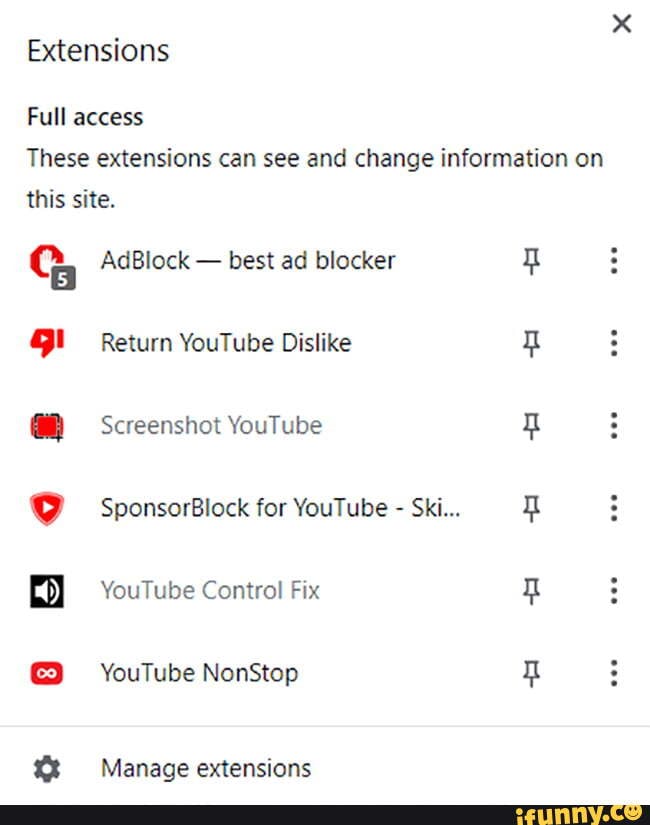650x825 pixels.
Task: Click the YouTube NonStop infinity icon
Action: tap(47, 673)
